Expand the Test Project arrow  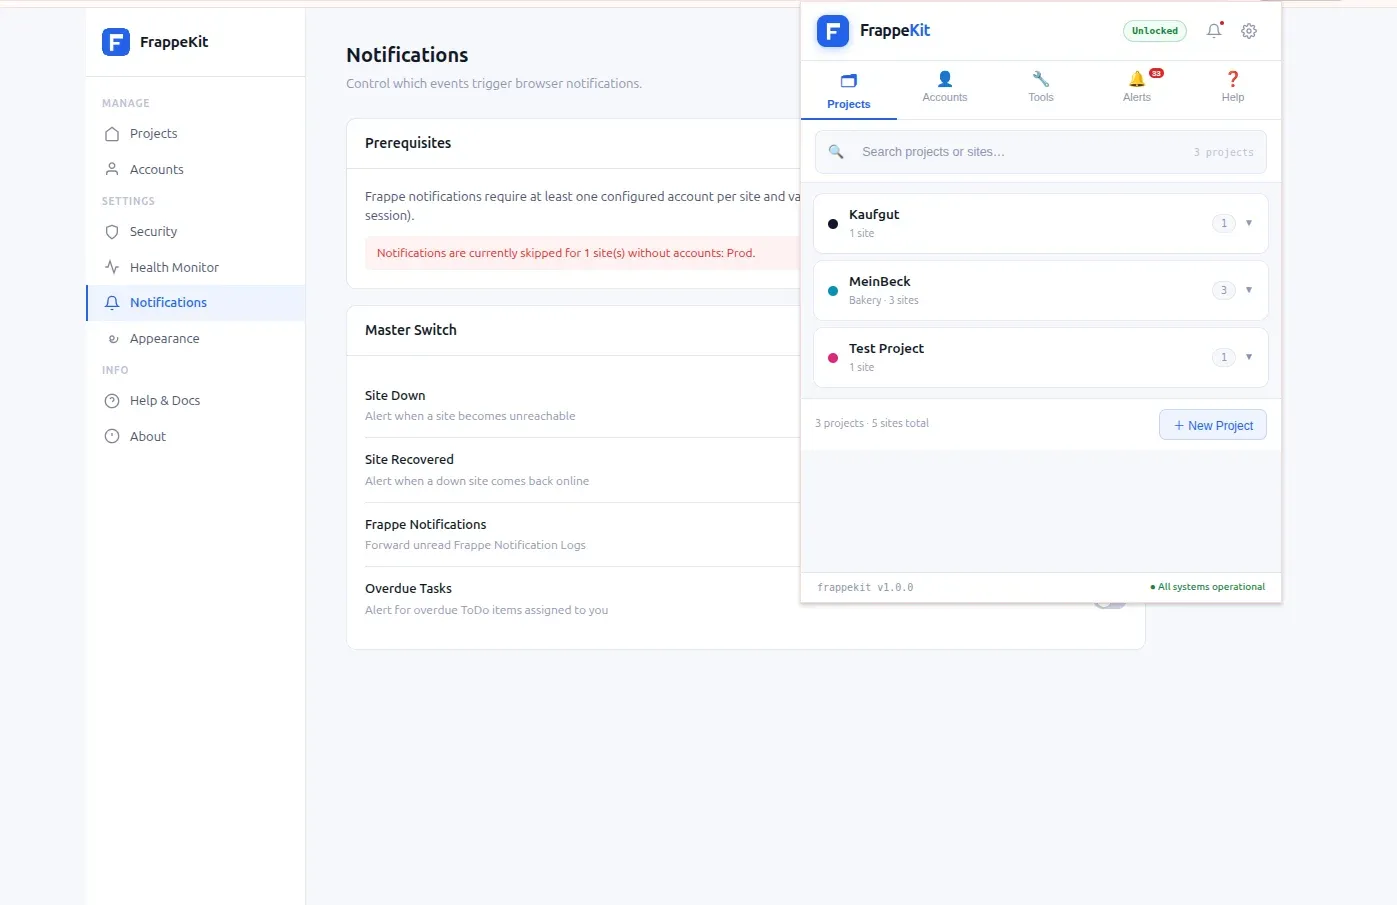click(1249, 357)
